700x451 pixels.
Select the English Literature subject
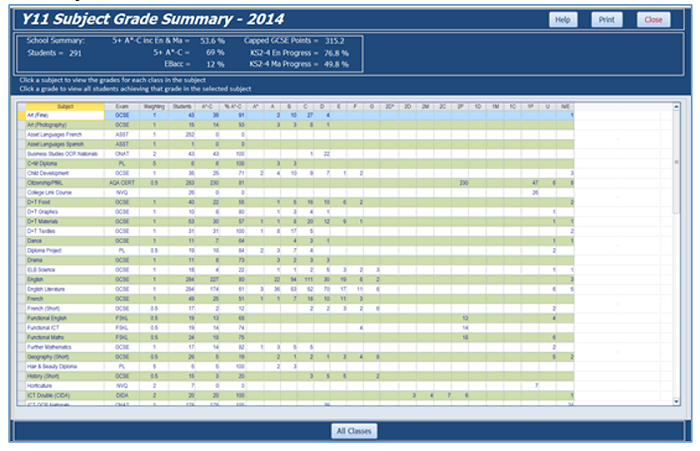coord(65,289)
